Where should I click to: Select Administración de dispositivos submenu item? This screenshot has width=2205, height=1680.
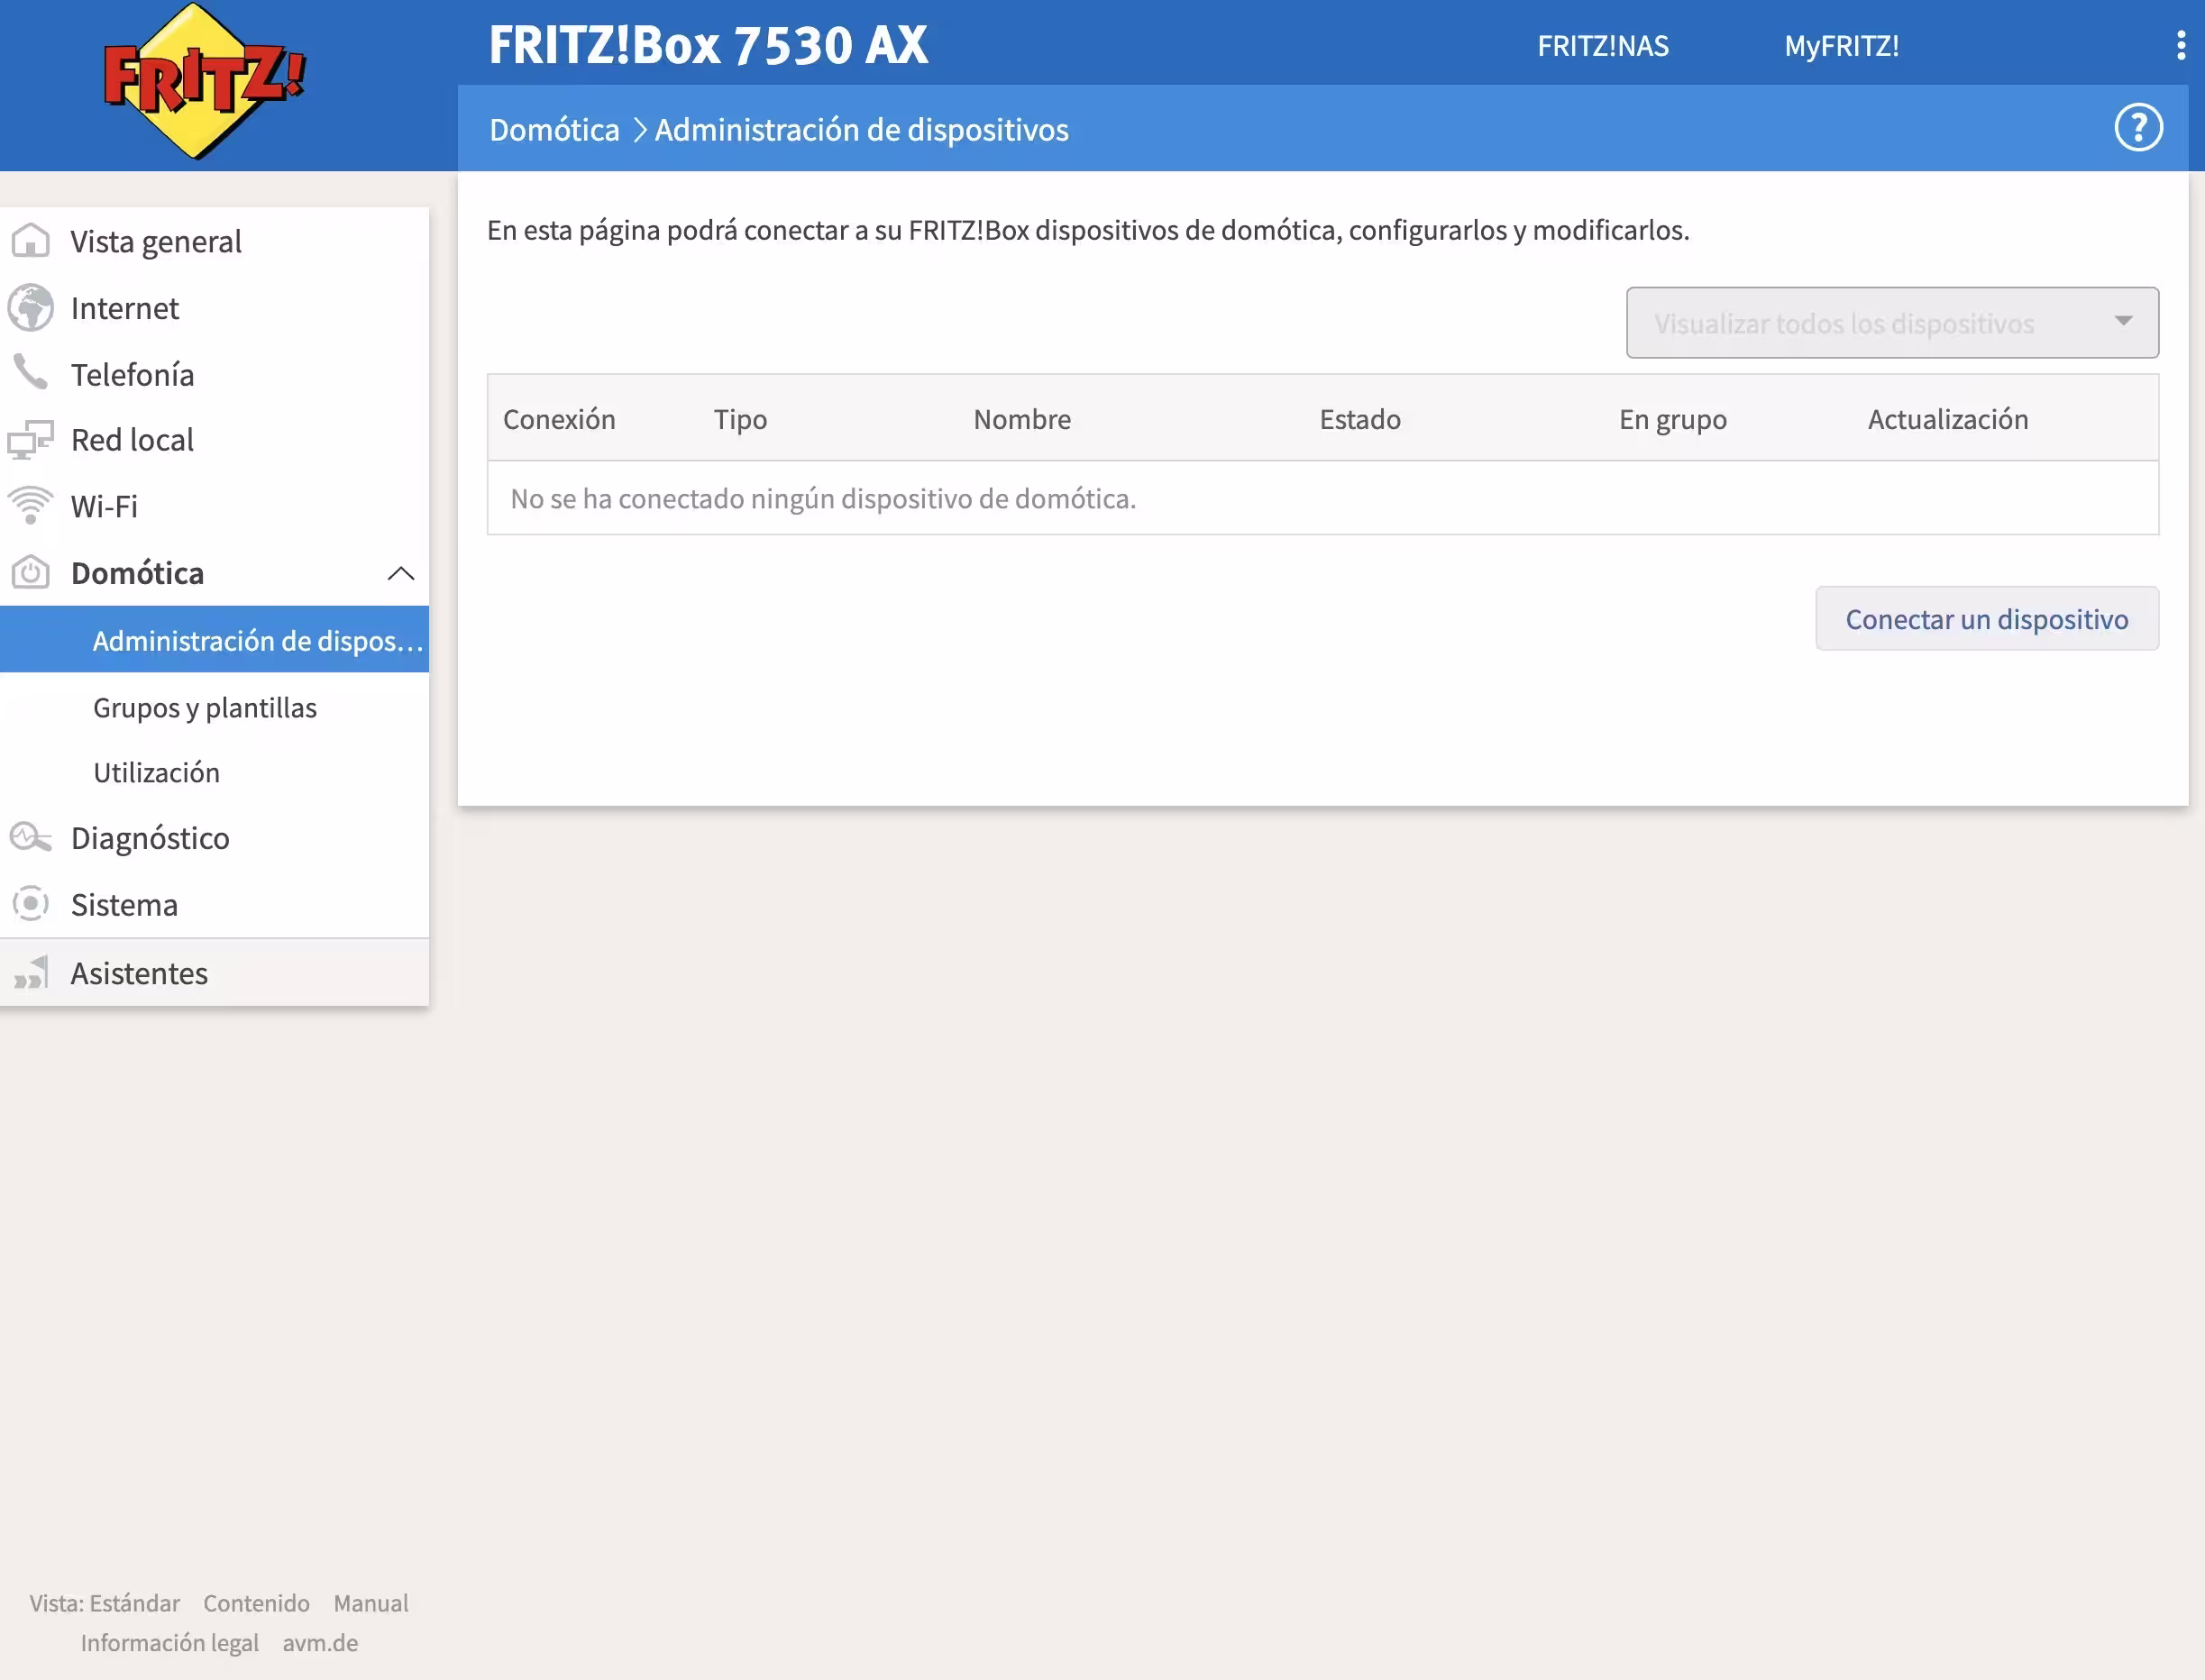click(215, 640)
